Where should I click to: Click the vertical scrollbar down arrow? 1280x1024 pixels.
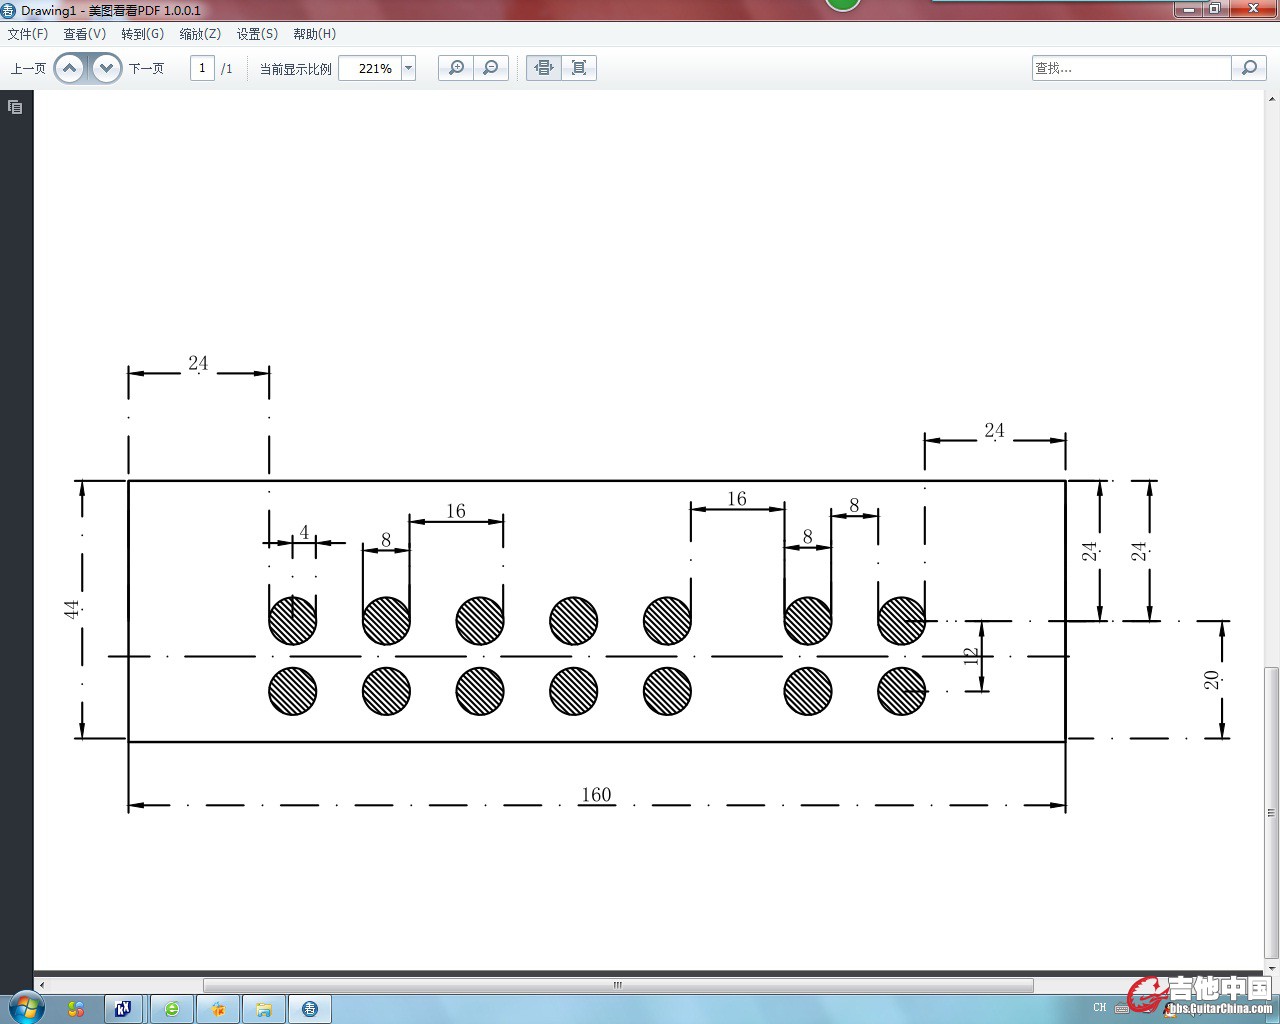1272,968
